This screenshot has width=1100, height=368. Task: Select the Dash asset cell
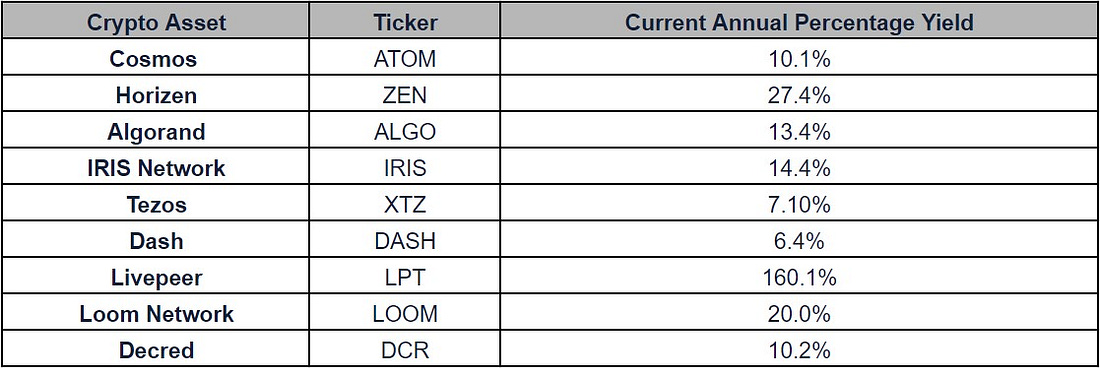pyautogui.click(x=156, y=240)
